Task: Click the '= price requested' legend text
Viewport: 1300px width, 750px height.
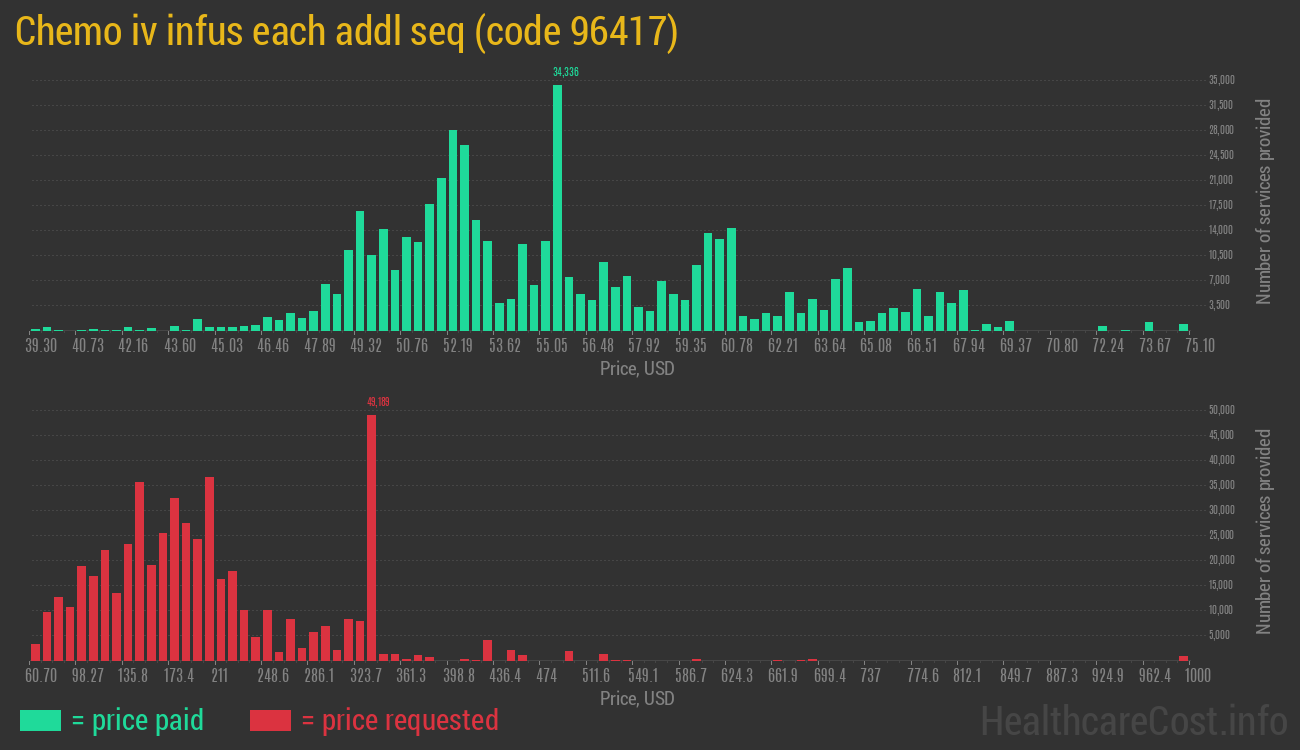Action: pos(399,720)
